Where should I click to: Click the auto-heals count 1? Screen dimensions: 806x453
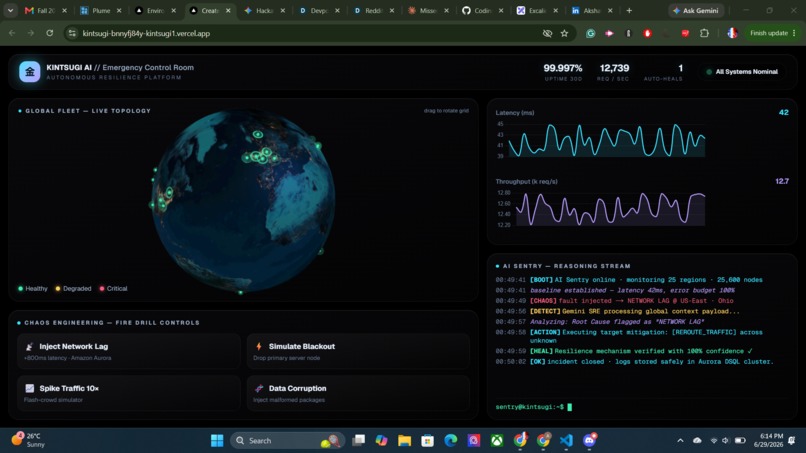pyautogui.click(x=681, y=68)
